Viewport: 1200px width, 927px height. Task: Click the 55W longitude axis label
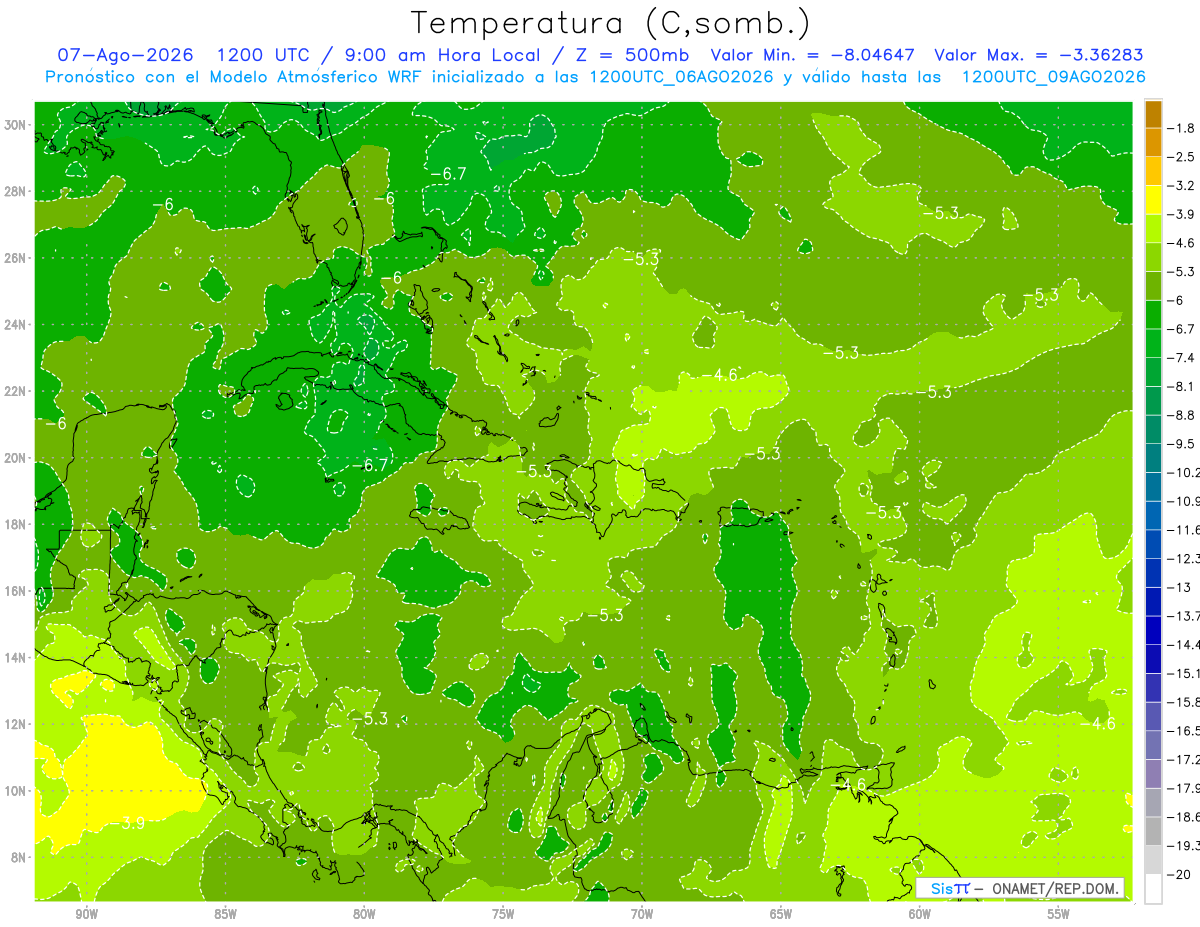pos(1058,914)
